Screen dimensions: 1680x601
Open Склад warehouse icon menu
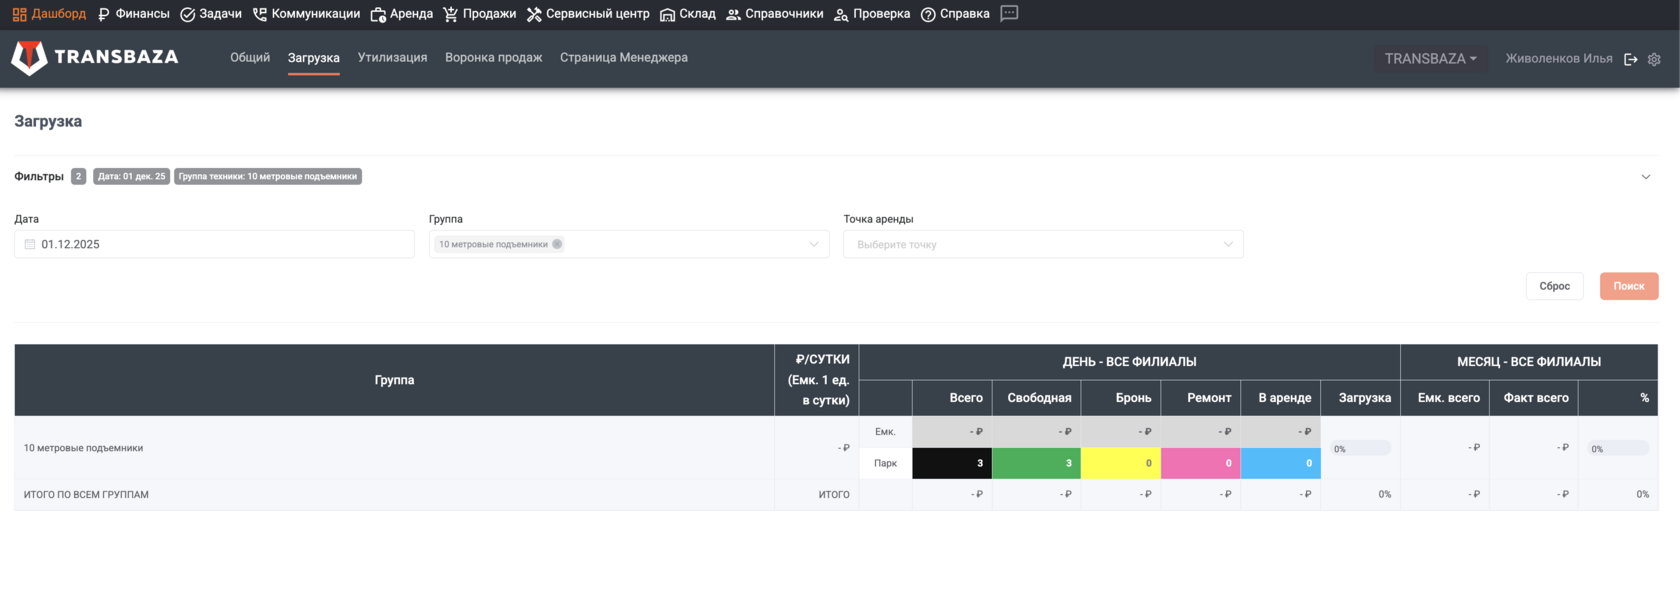[x=688, y=14]
